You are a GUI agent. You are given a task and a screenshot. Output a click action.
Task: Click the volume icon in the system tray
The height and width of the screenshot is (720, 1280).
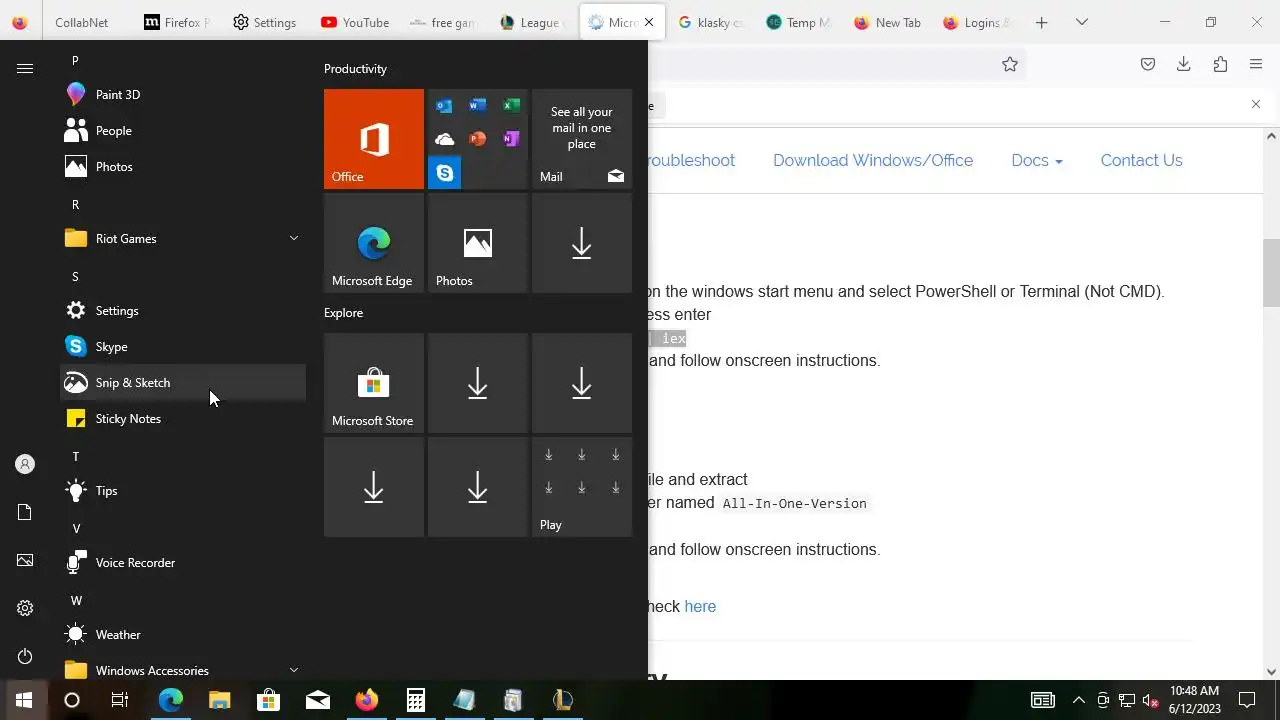point(1150,700)
